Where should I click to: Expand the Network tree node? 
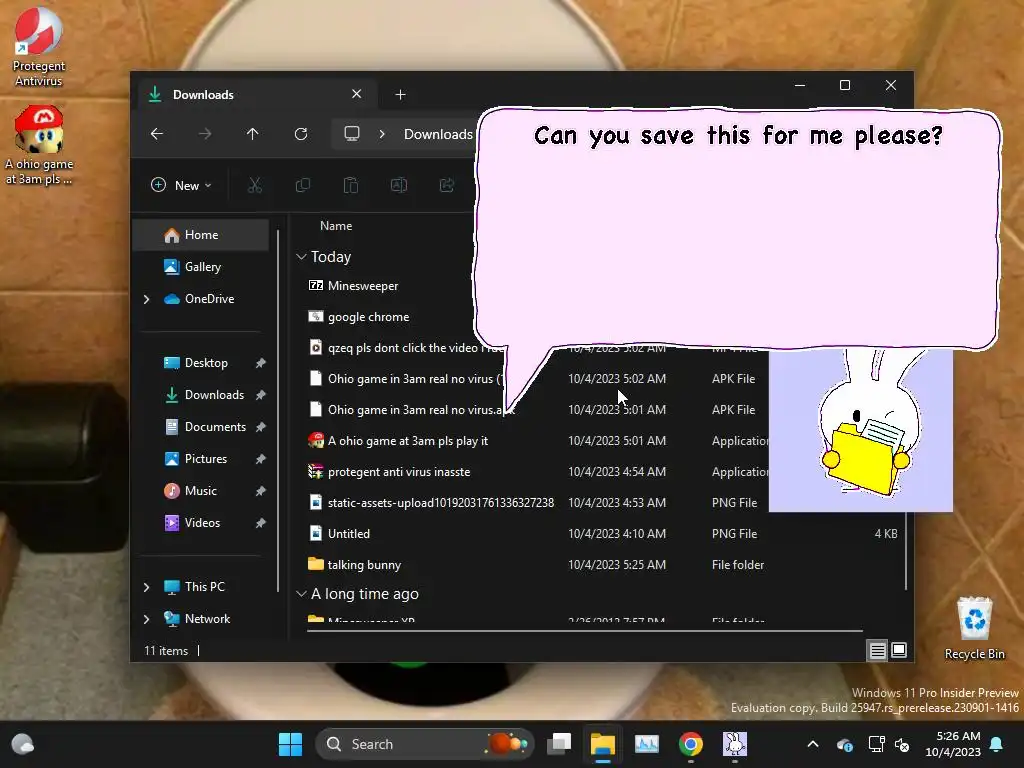point(146,619)
